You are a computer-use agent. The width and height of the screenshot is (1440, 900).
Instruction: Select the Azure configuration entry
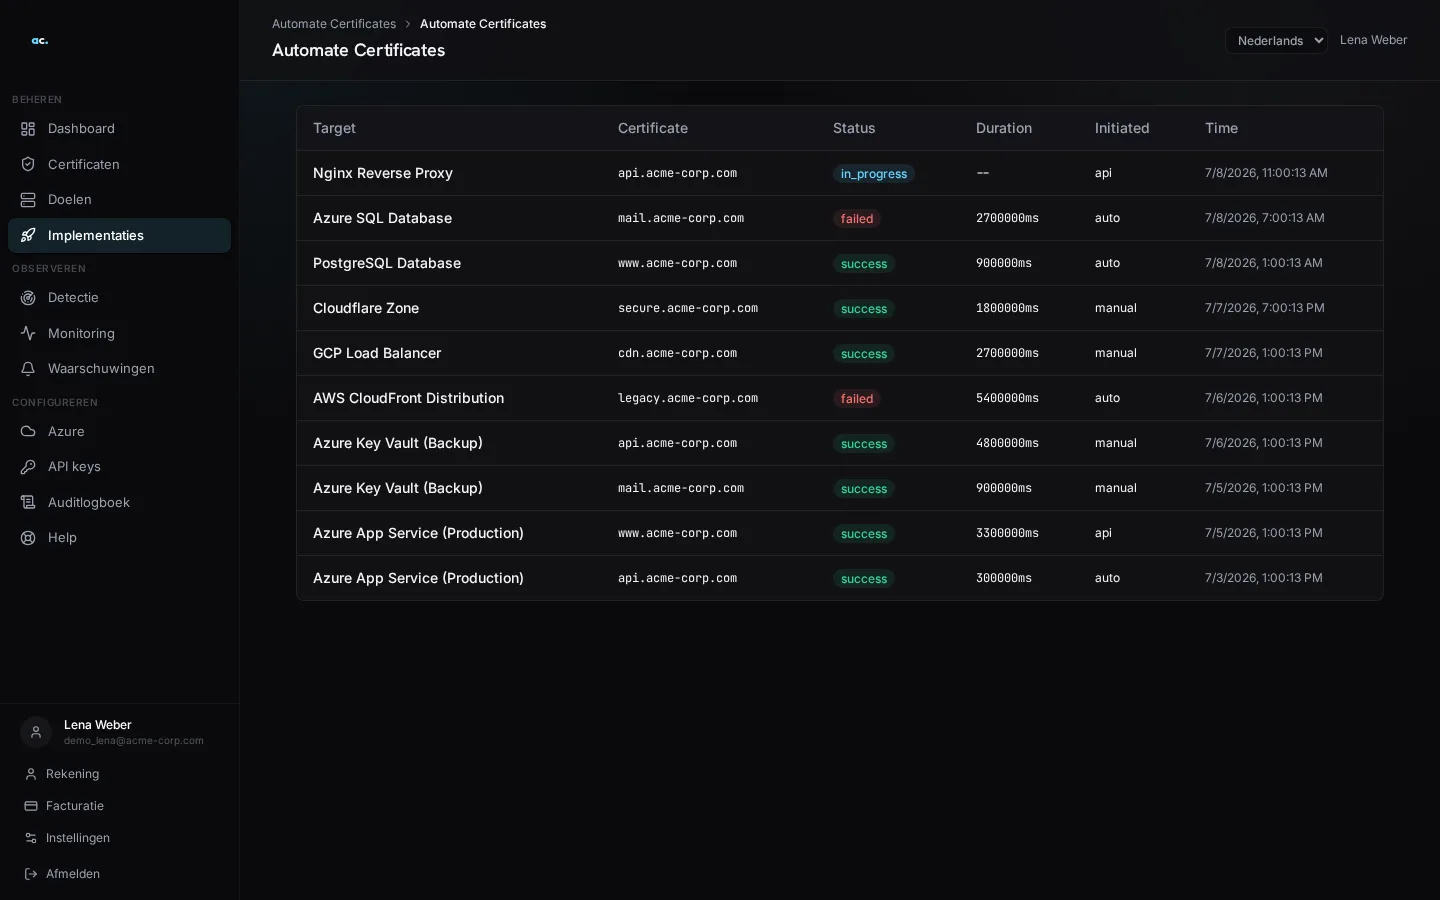point(119,432)
